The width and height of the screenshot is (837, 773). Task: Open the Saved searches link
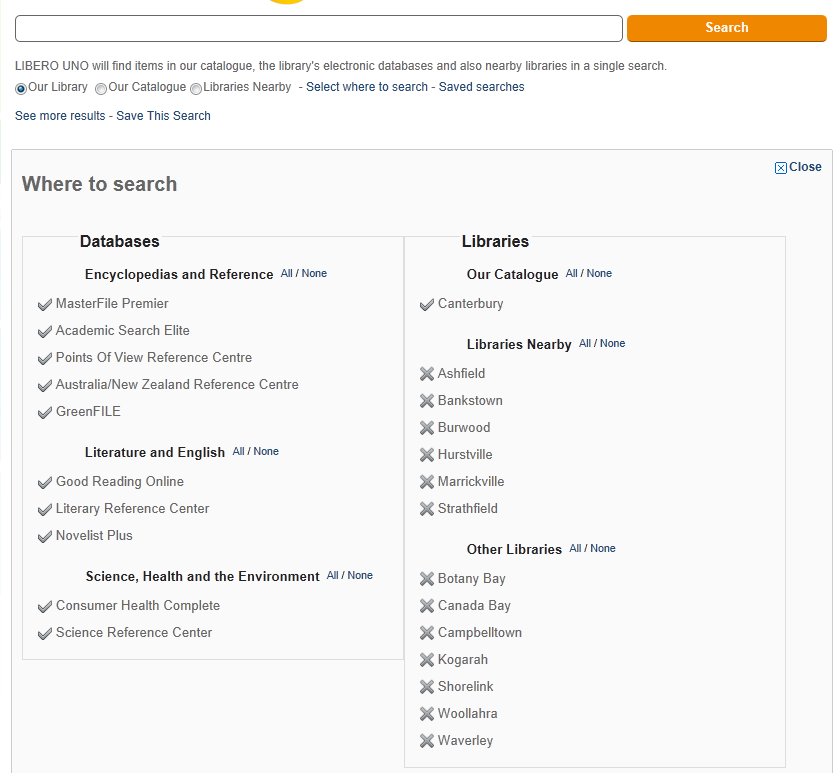click(481, 87)
